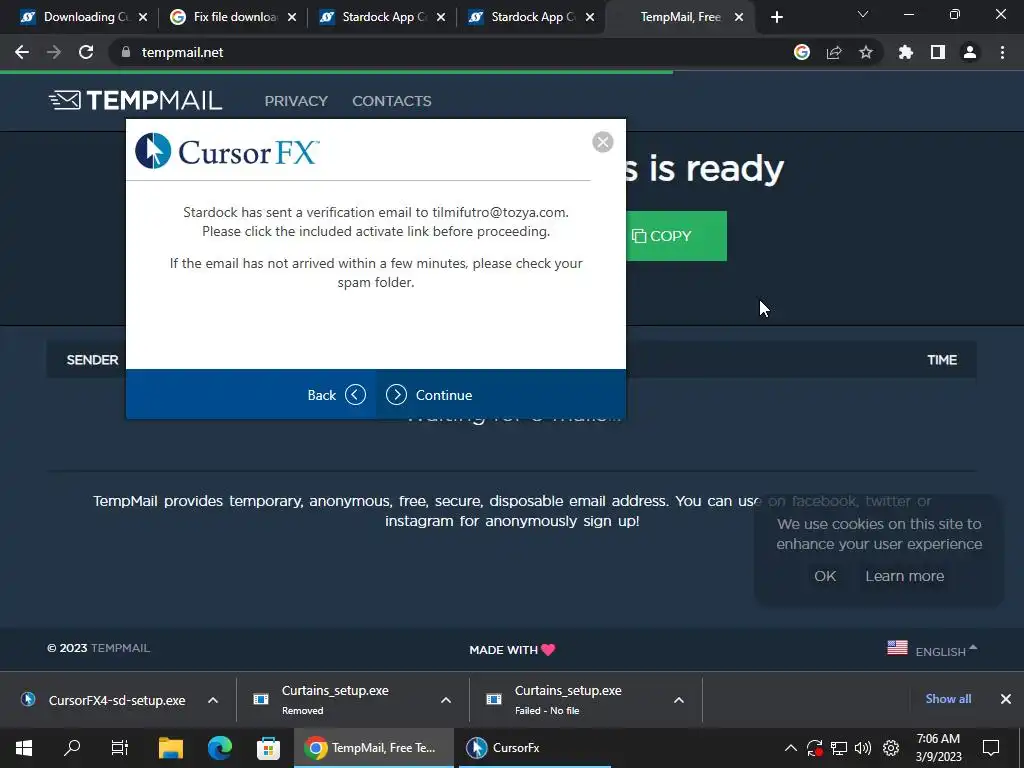
Task: Open a new browser tab
Action: (776, 17)
